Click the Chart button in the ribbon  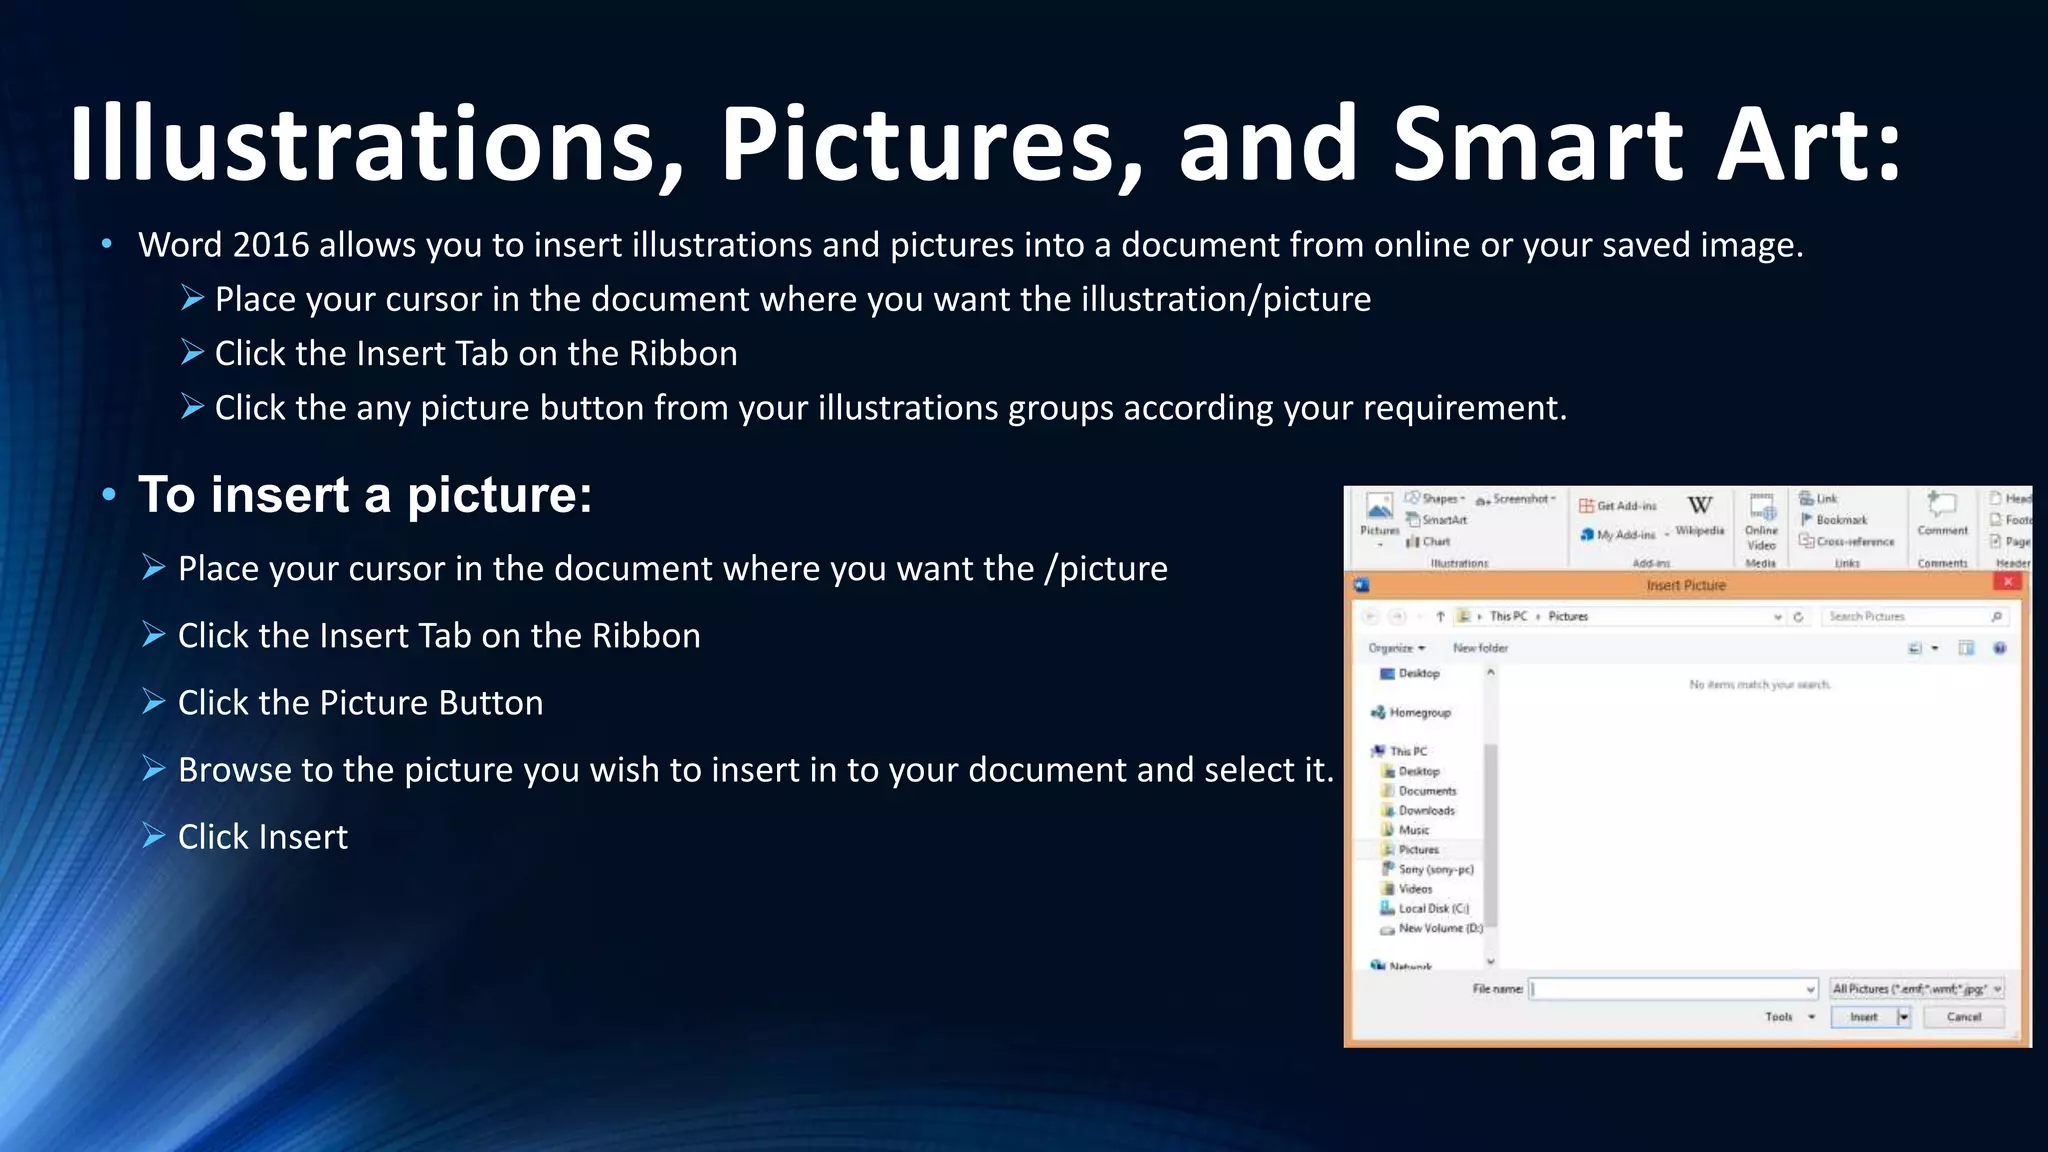coord(1428,541)
